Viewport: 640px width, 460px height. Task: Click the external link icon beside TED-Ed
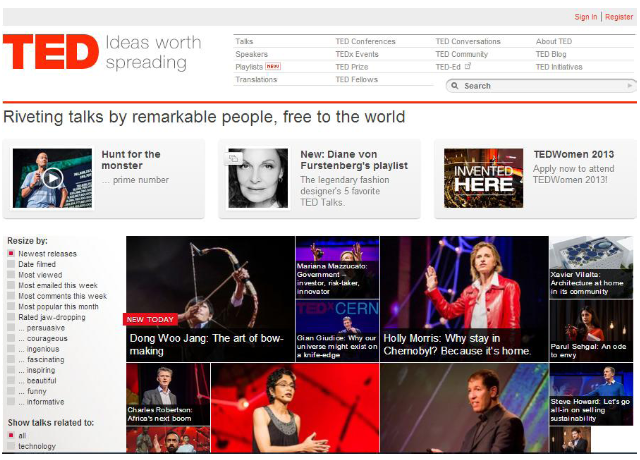pyautogui.click(x=468, y=67)
